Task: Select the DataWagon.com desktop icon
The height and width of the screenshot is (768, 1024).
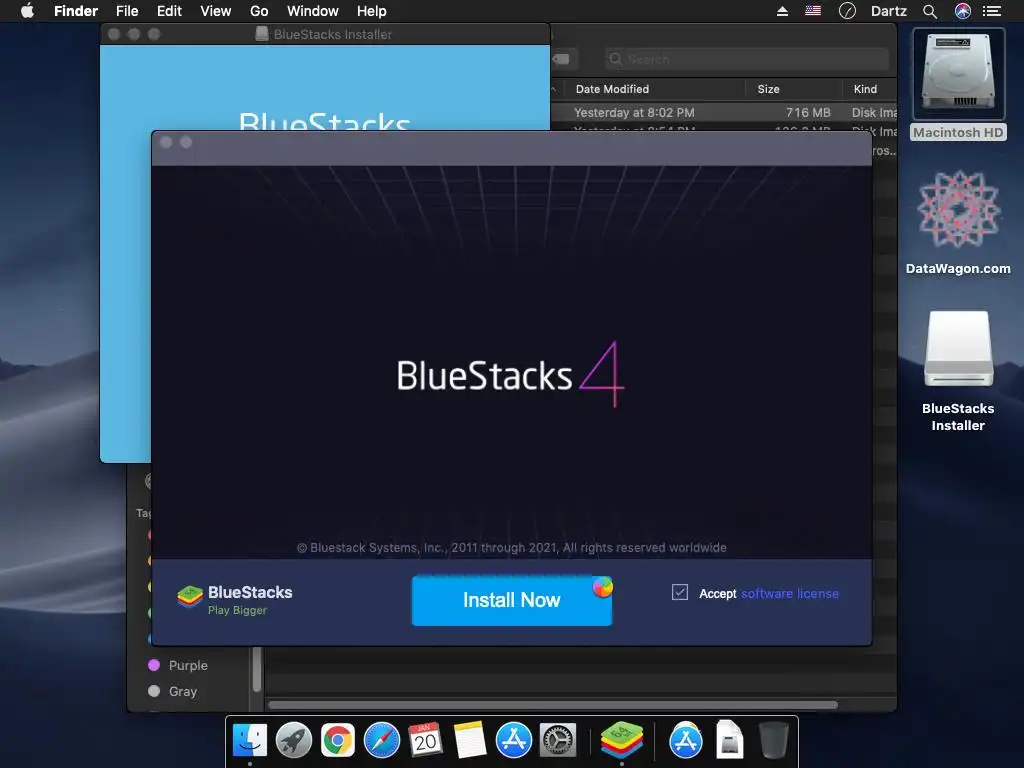Action: pyautogui.click(x=958, y=222)
